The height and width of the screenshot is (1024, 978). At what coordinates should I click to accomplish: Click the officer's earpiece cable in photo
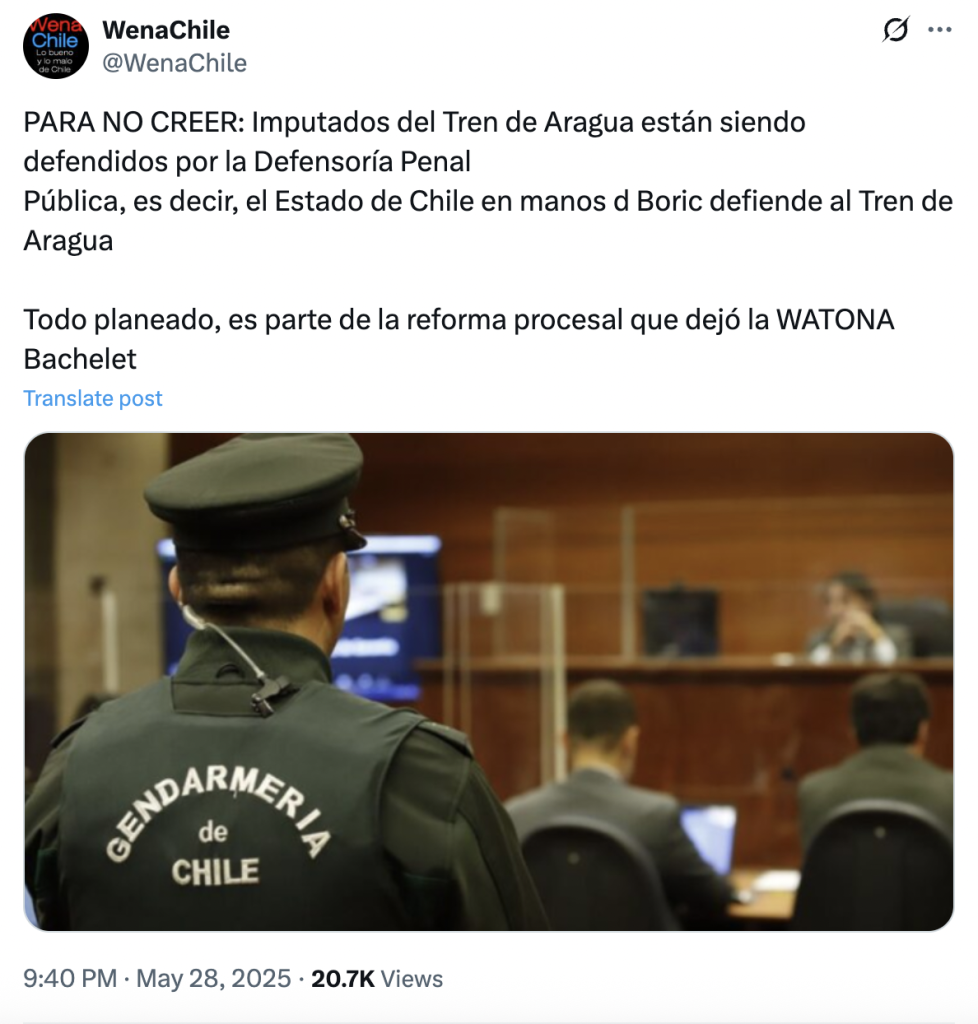coord(235,660)
